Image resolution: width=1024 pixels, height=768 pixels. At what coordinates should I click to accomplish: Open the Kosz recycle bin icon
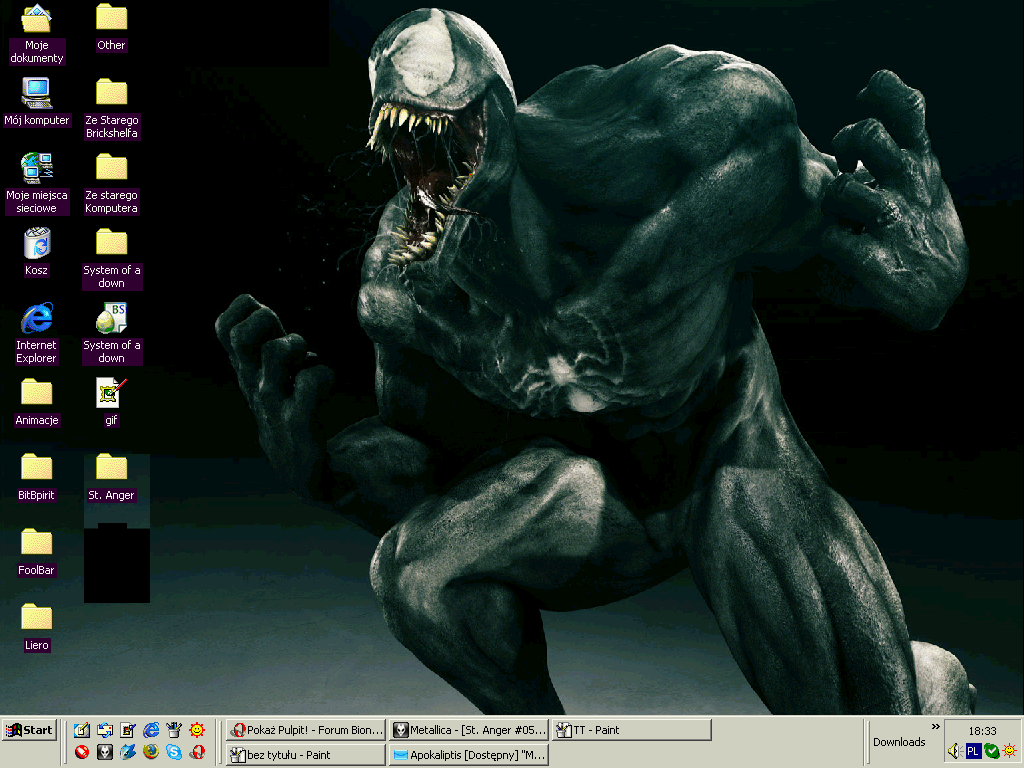[x=37, y=243]
